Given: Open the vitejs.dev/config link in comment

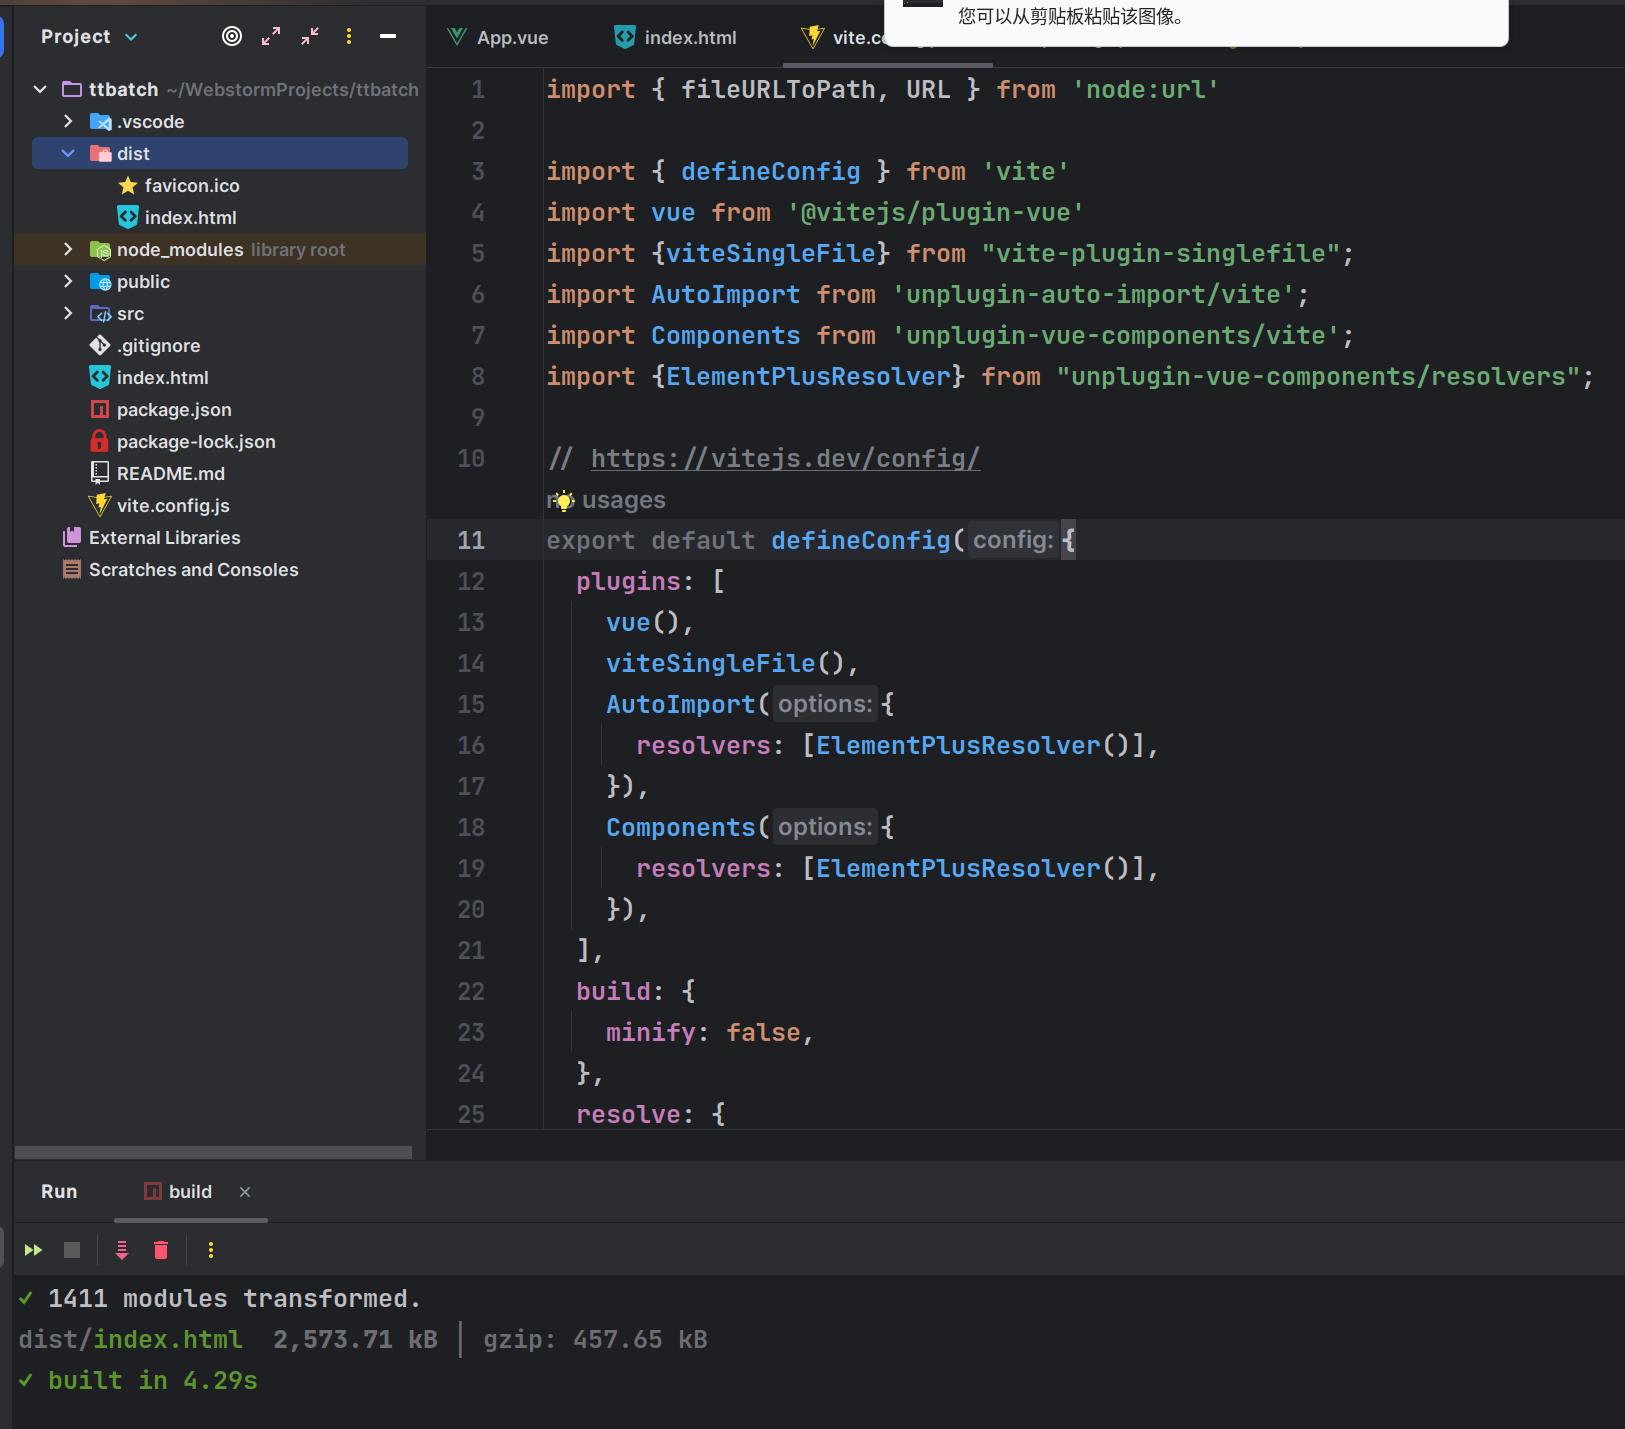Looking at the screenshot, I should click(x=785, y=458).
